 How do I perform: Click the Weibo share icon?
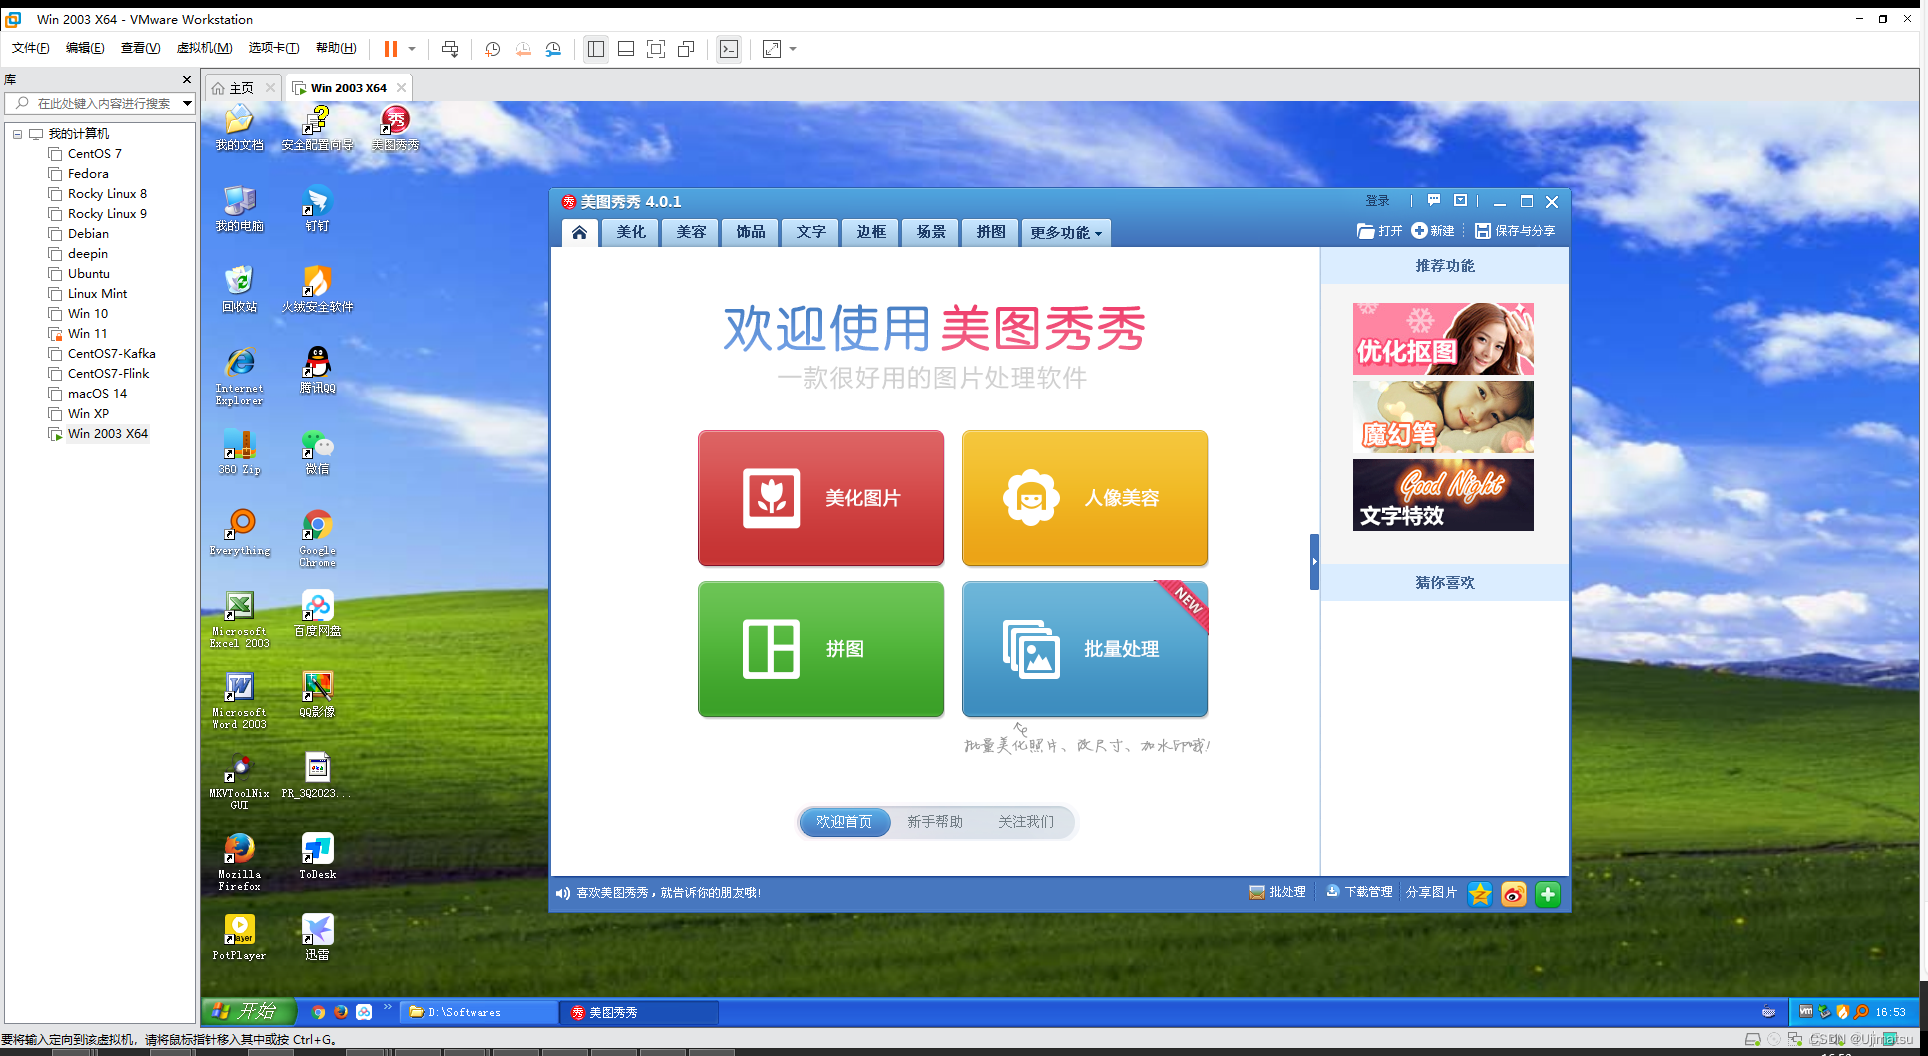(1514, 894)
